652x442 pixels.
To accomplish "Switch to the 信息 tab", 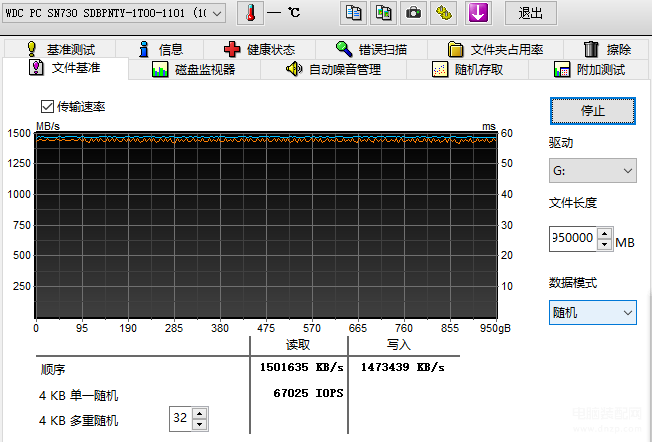I will (160, 49).
